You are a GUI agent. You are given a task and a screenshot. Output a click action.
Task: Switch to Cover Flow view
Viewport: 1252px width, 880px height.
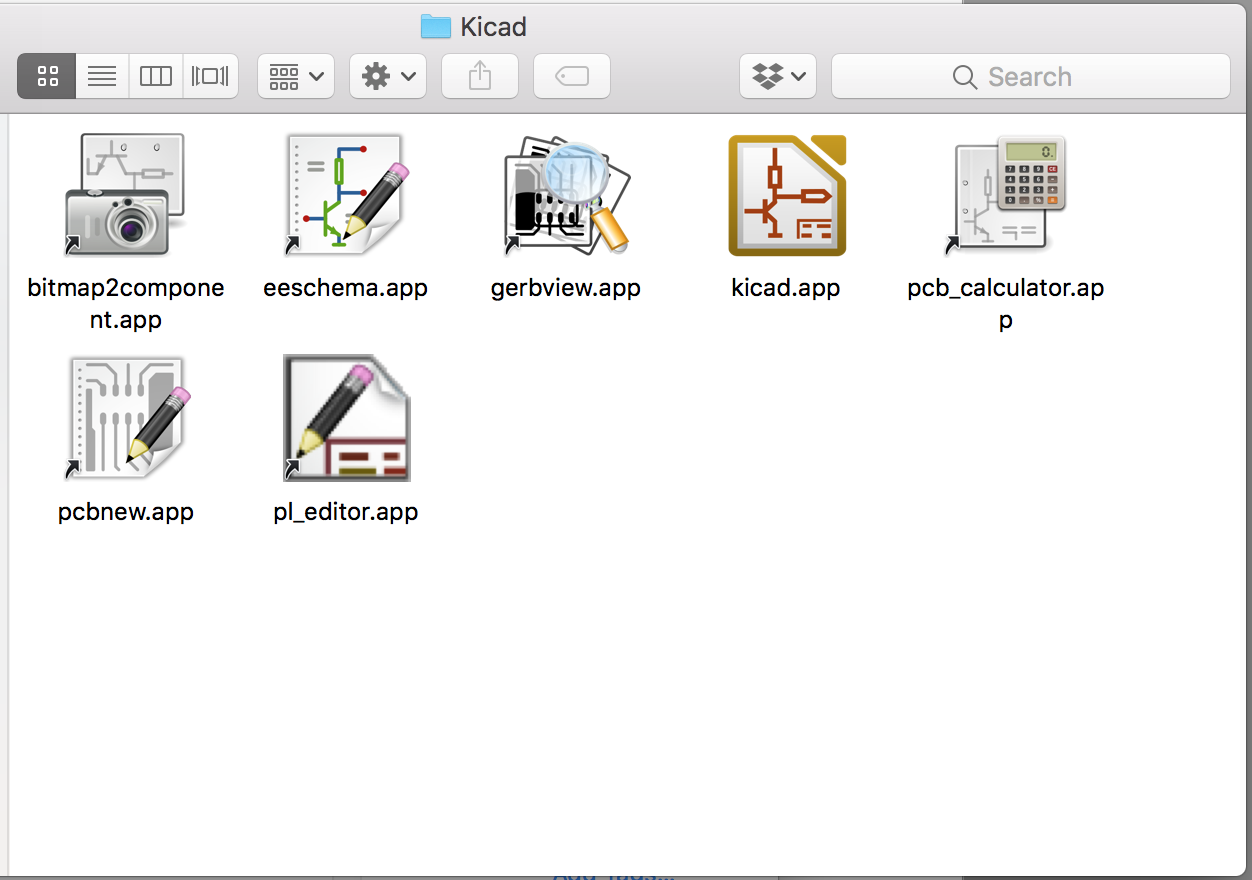[x=211, y=76]
